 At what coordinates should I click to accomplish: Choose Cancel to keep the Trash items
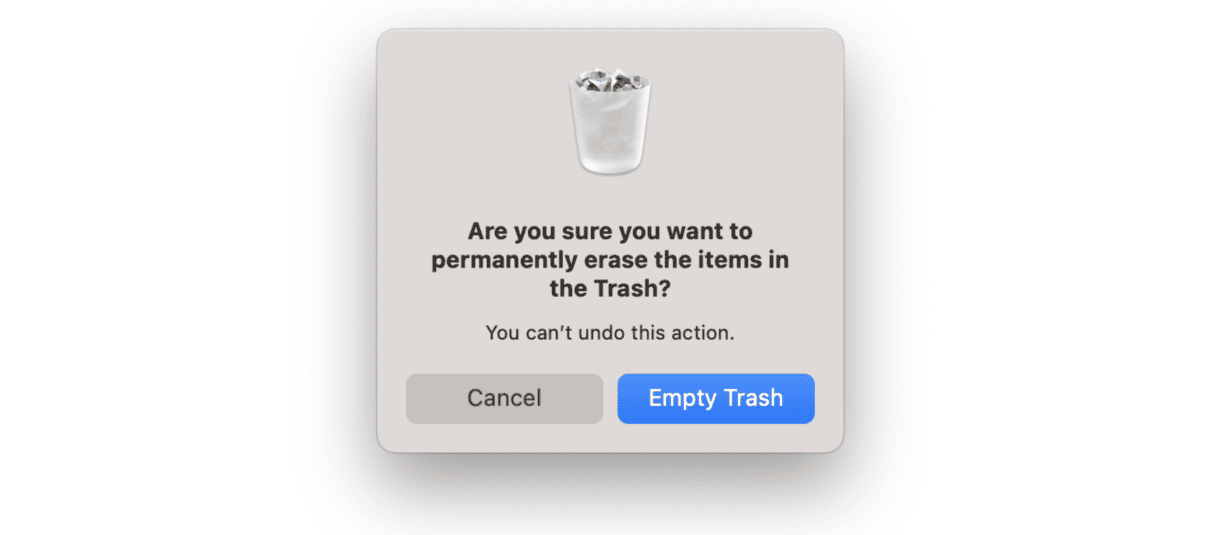tap(504, 398)
